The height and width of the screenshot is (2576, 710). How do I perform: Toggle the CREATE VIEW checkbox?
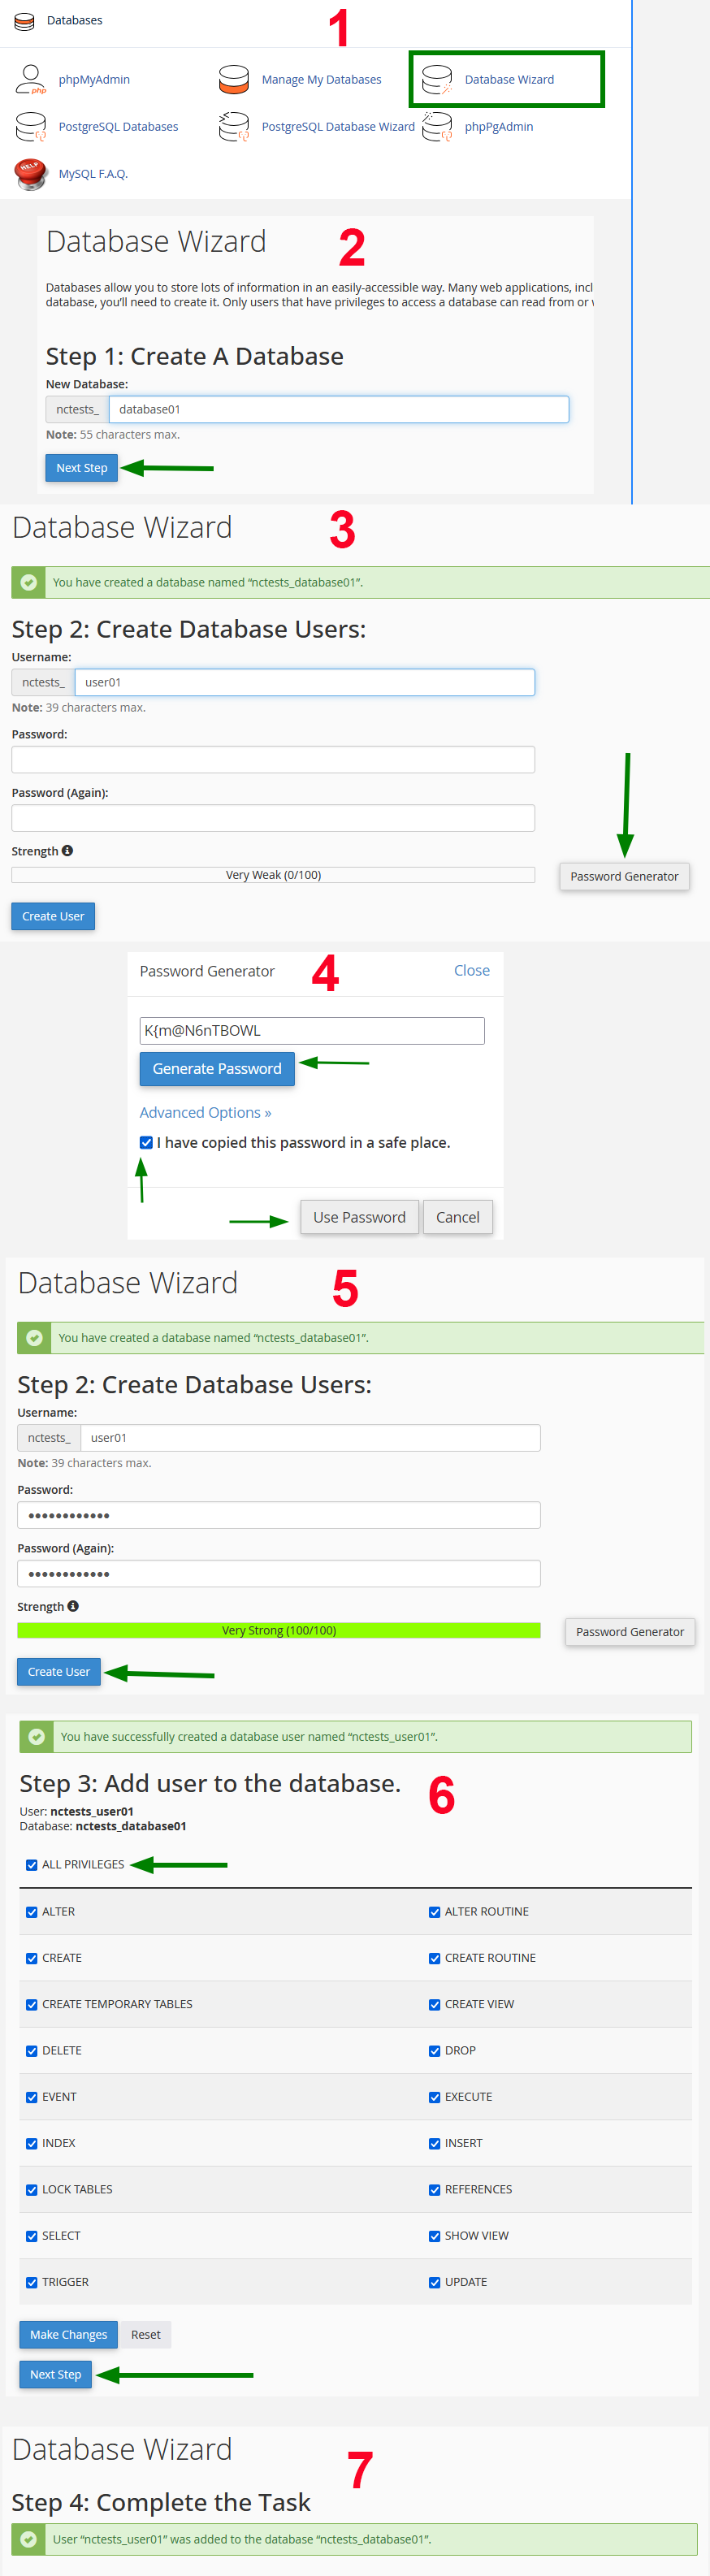click(x=435, y=2004)
